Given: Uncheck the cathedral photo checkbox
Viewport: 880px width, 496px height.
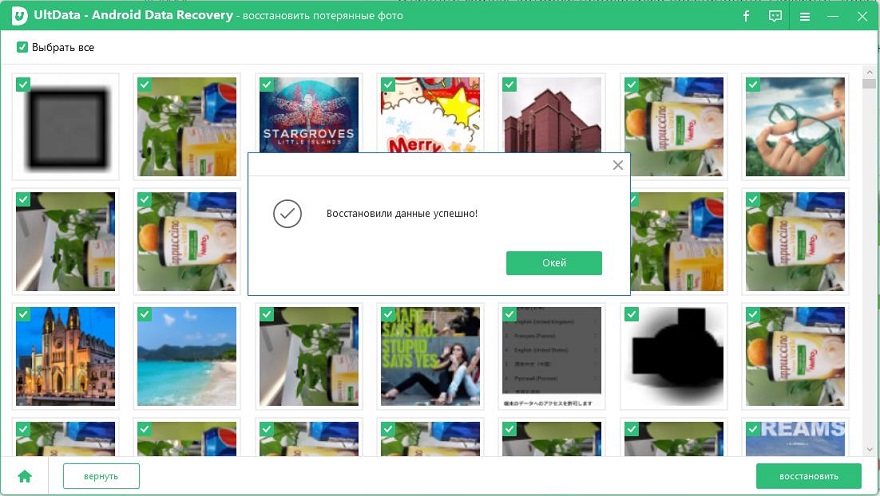Looking at the screenshot, I should (x=23, y=314).
